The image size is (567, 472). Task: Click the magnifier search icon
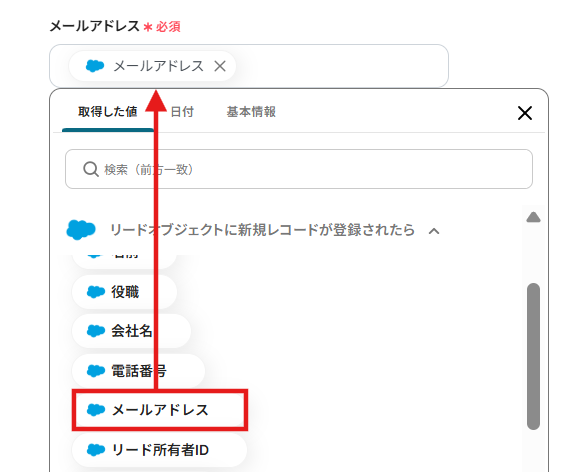pyautogui.click(x=91, y=169)
